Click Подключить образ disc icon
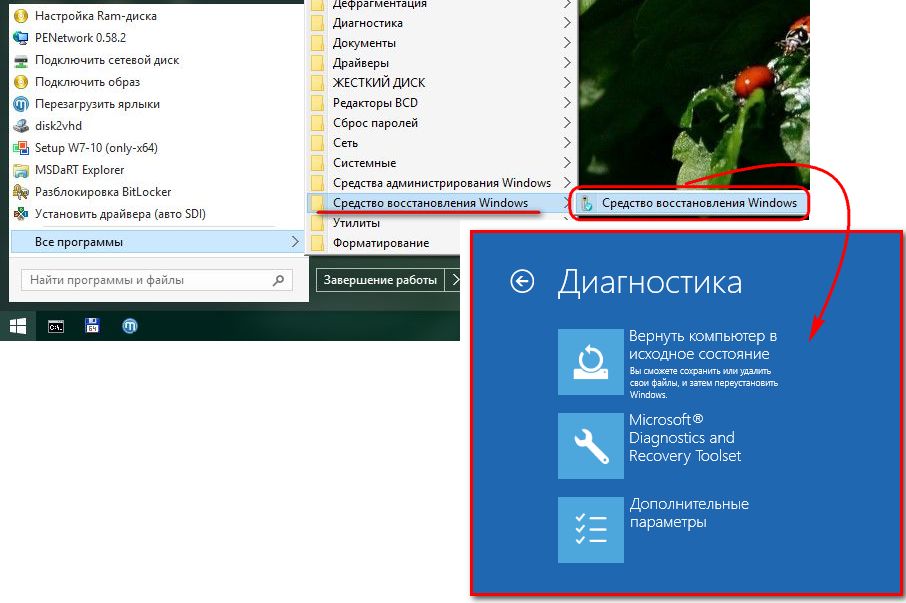The height and width of the screenshot is (603, 906). point(21,82)
